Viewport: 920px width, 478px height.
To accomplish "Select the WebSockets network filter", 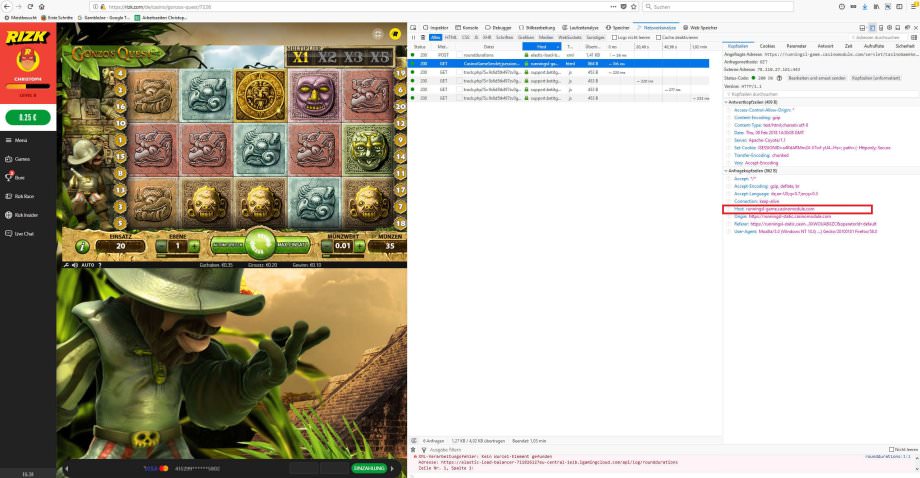I will (x=570, y=37).
